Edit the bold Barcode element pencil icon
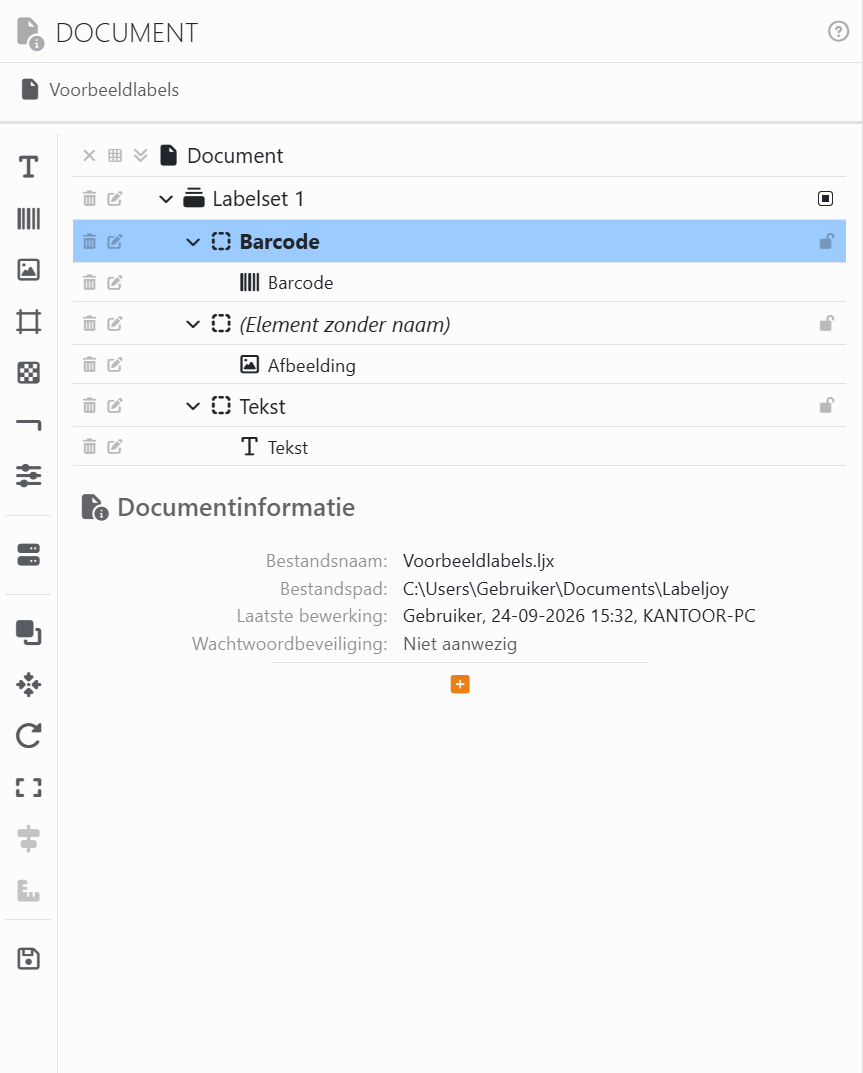This screenshot has width=863, height=1073. tap(115, 241)
